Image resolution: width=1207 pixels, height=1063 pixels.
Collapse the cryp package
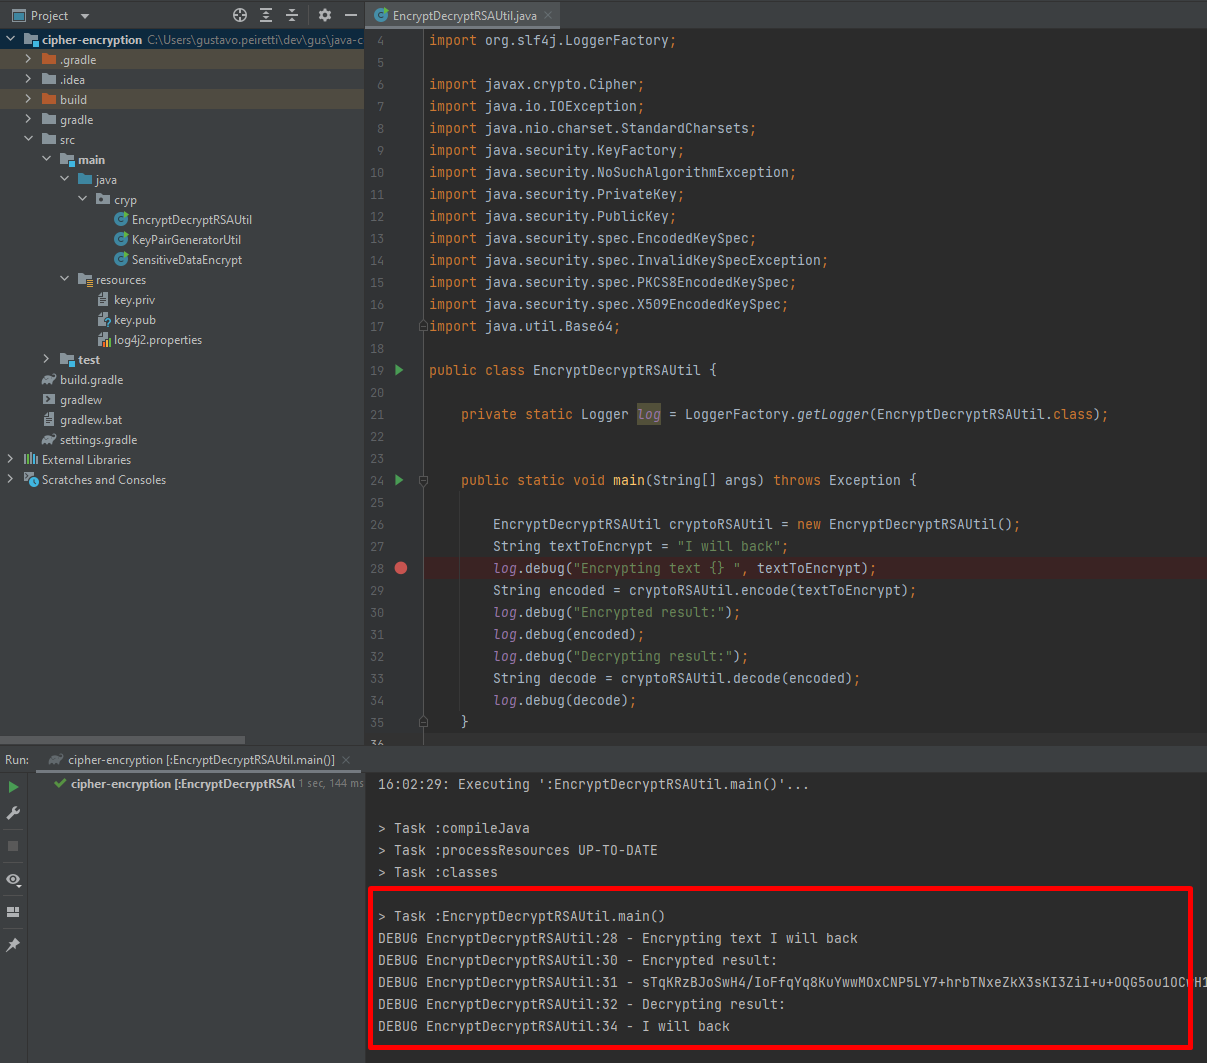[x=82, y=199]
